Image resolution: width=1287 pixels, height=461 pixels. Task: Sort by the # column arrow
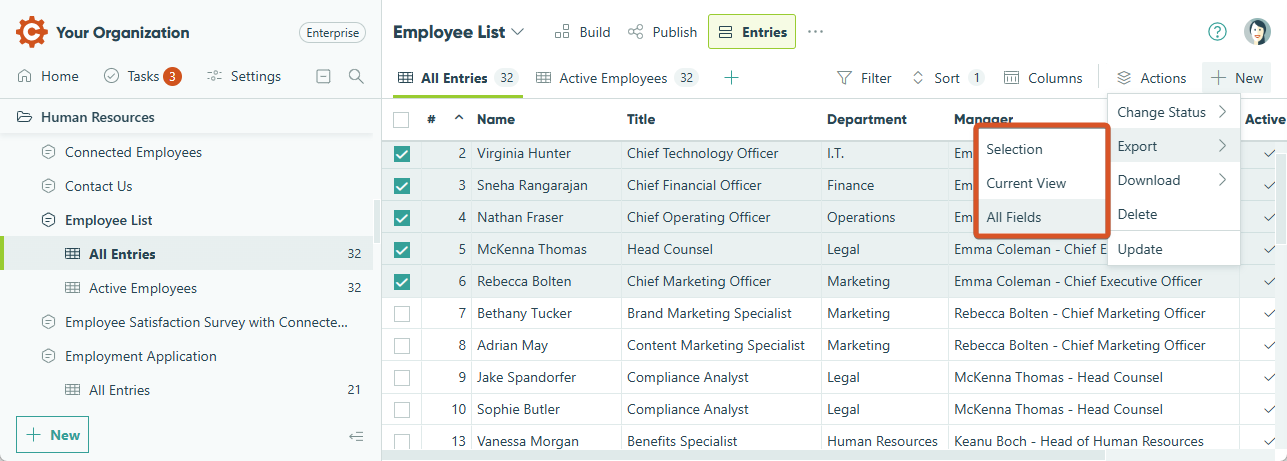(459, 118)
